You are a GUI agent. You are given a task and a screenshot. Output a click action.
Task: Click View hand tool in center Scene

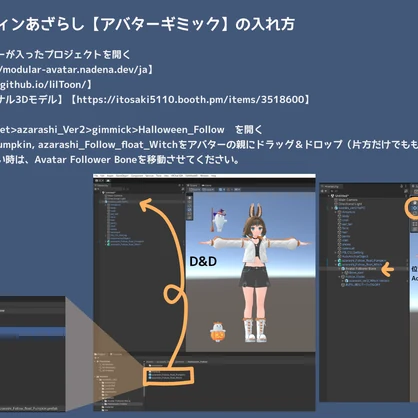190,198
